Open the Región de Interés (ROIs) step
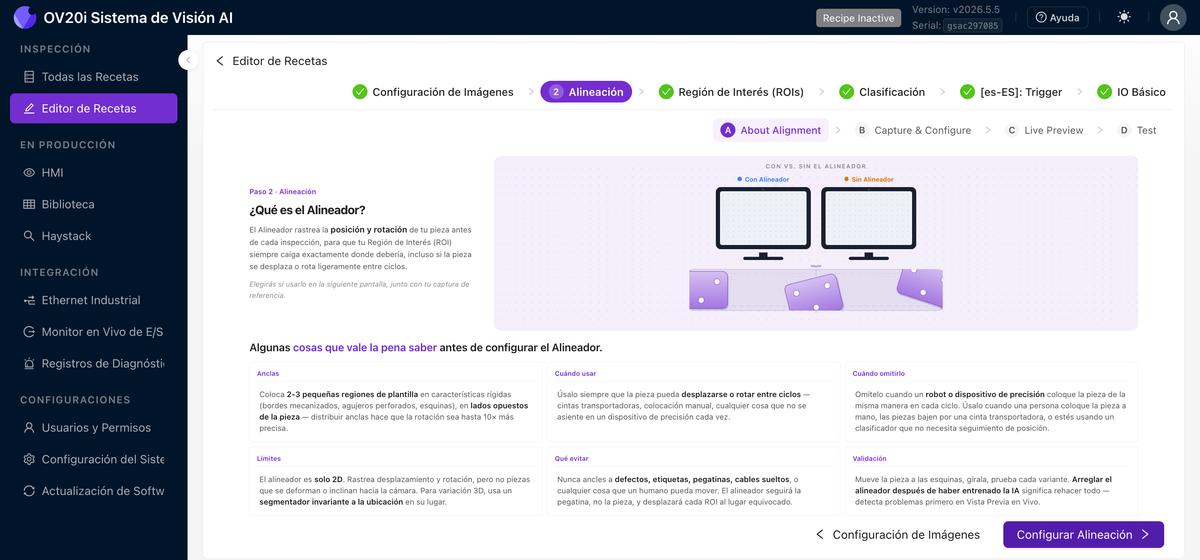 pyautogui.click(x=731, y=92)
